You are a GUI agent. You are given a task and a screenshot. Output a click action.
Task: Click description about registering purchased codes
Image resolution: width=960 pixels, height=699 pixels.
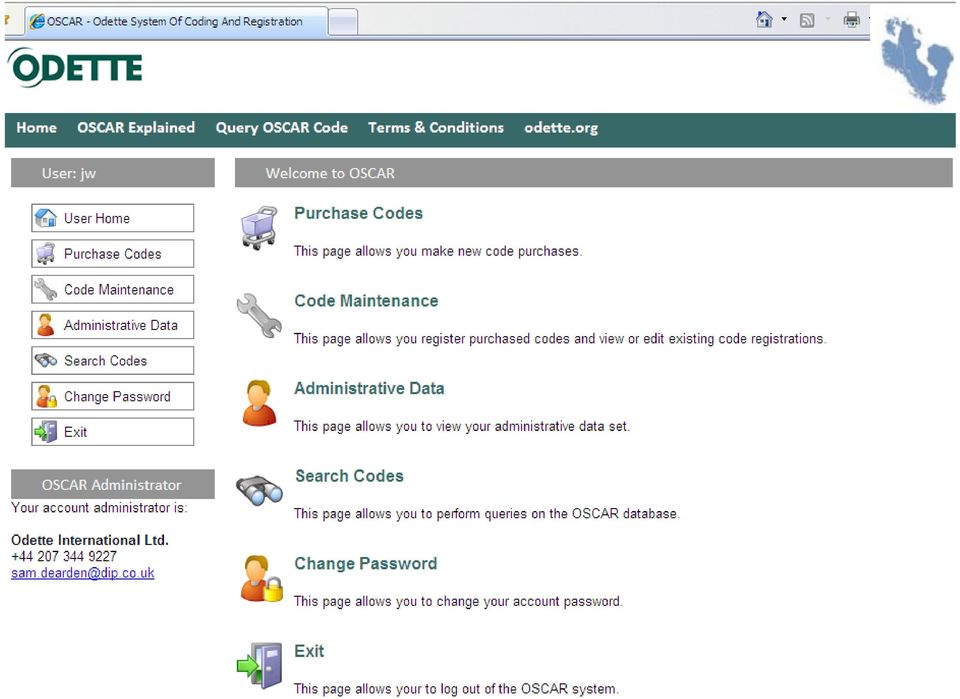pyautogui.click(x=560, y=338)
